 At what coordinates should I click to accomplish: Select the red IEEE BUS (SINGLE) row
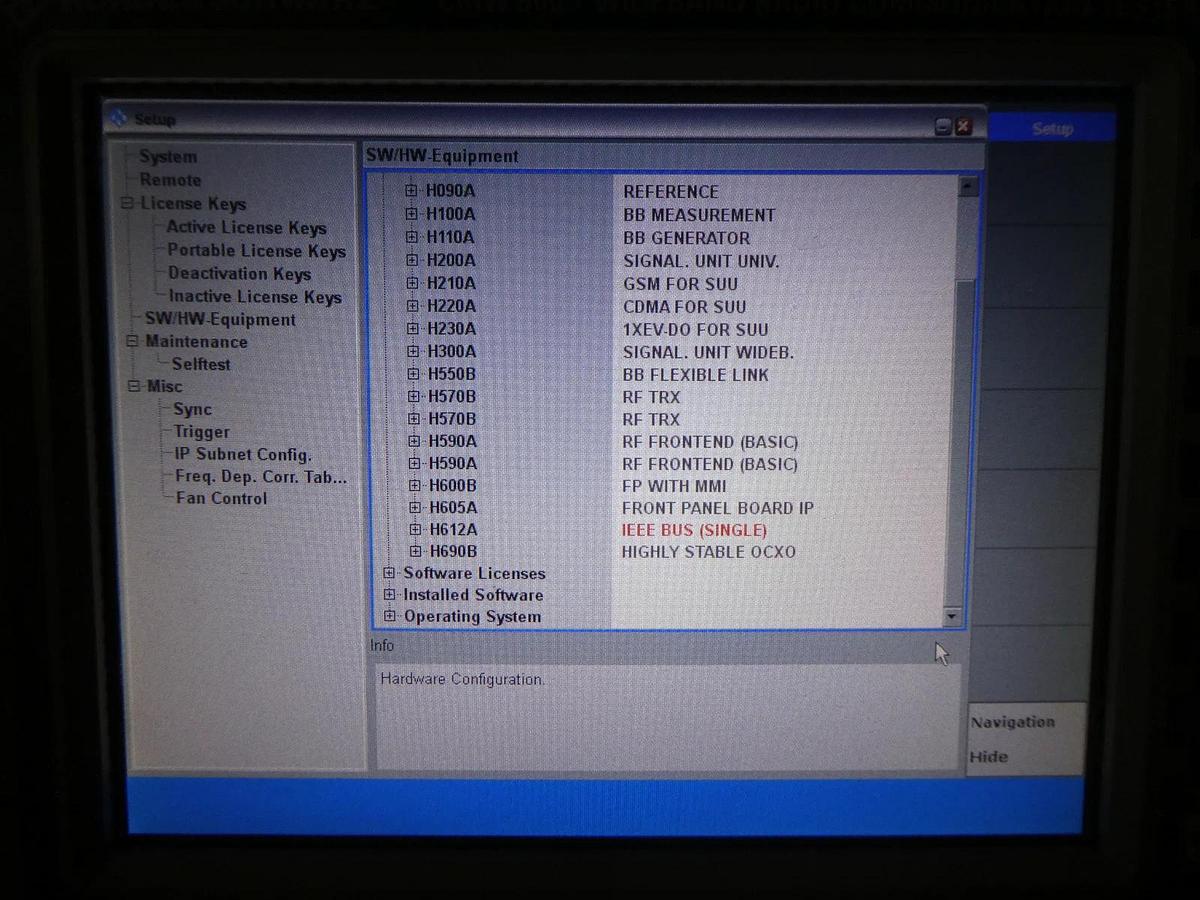pos(694,530)
